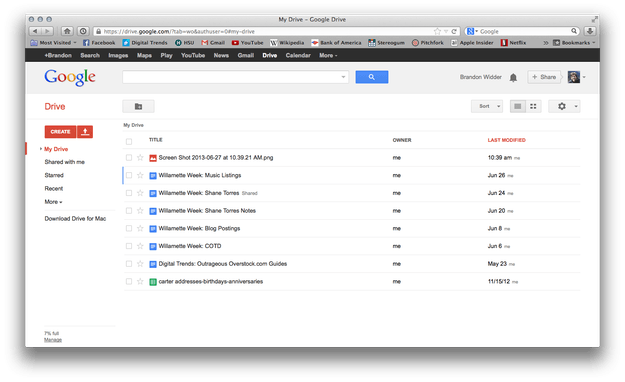This screenshot has height=382, width=625.
Task: Star the Screen Shot 2013-06-27 file
Action: tap(140, 158)
